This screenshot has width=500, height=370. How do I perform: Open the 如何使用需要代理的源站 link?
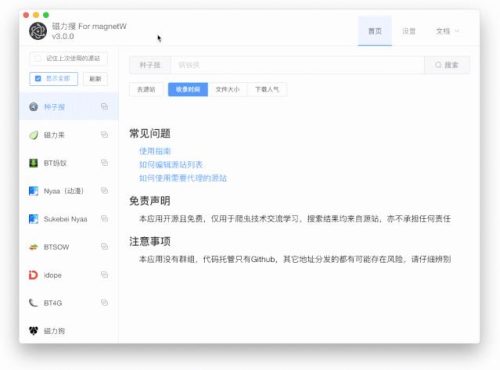183,178
